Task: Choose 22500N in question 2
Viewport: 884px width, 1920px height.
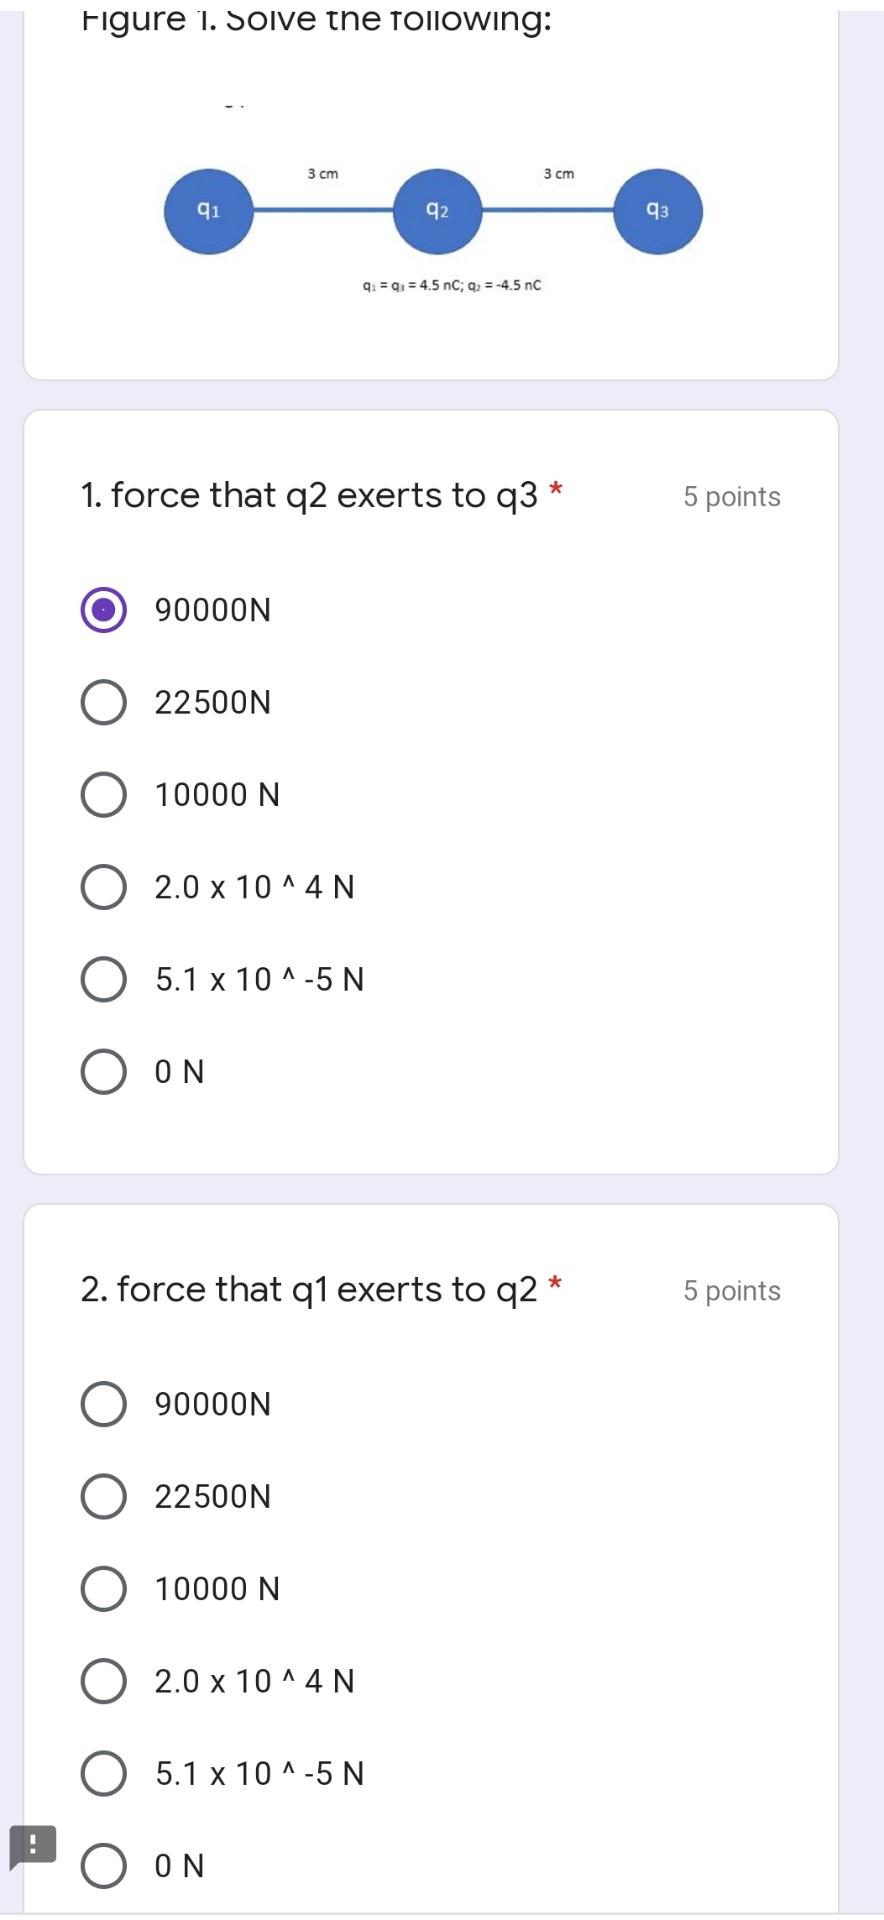Action: [102, 1496]
